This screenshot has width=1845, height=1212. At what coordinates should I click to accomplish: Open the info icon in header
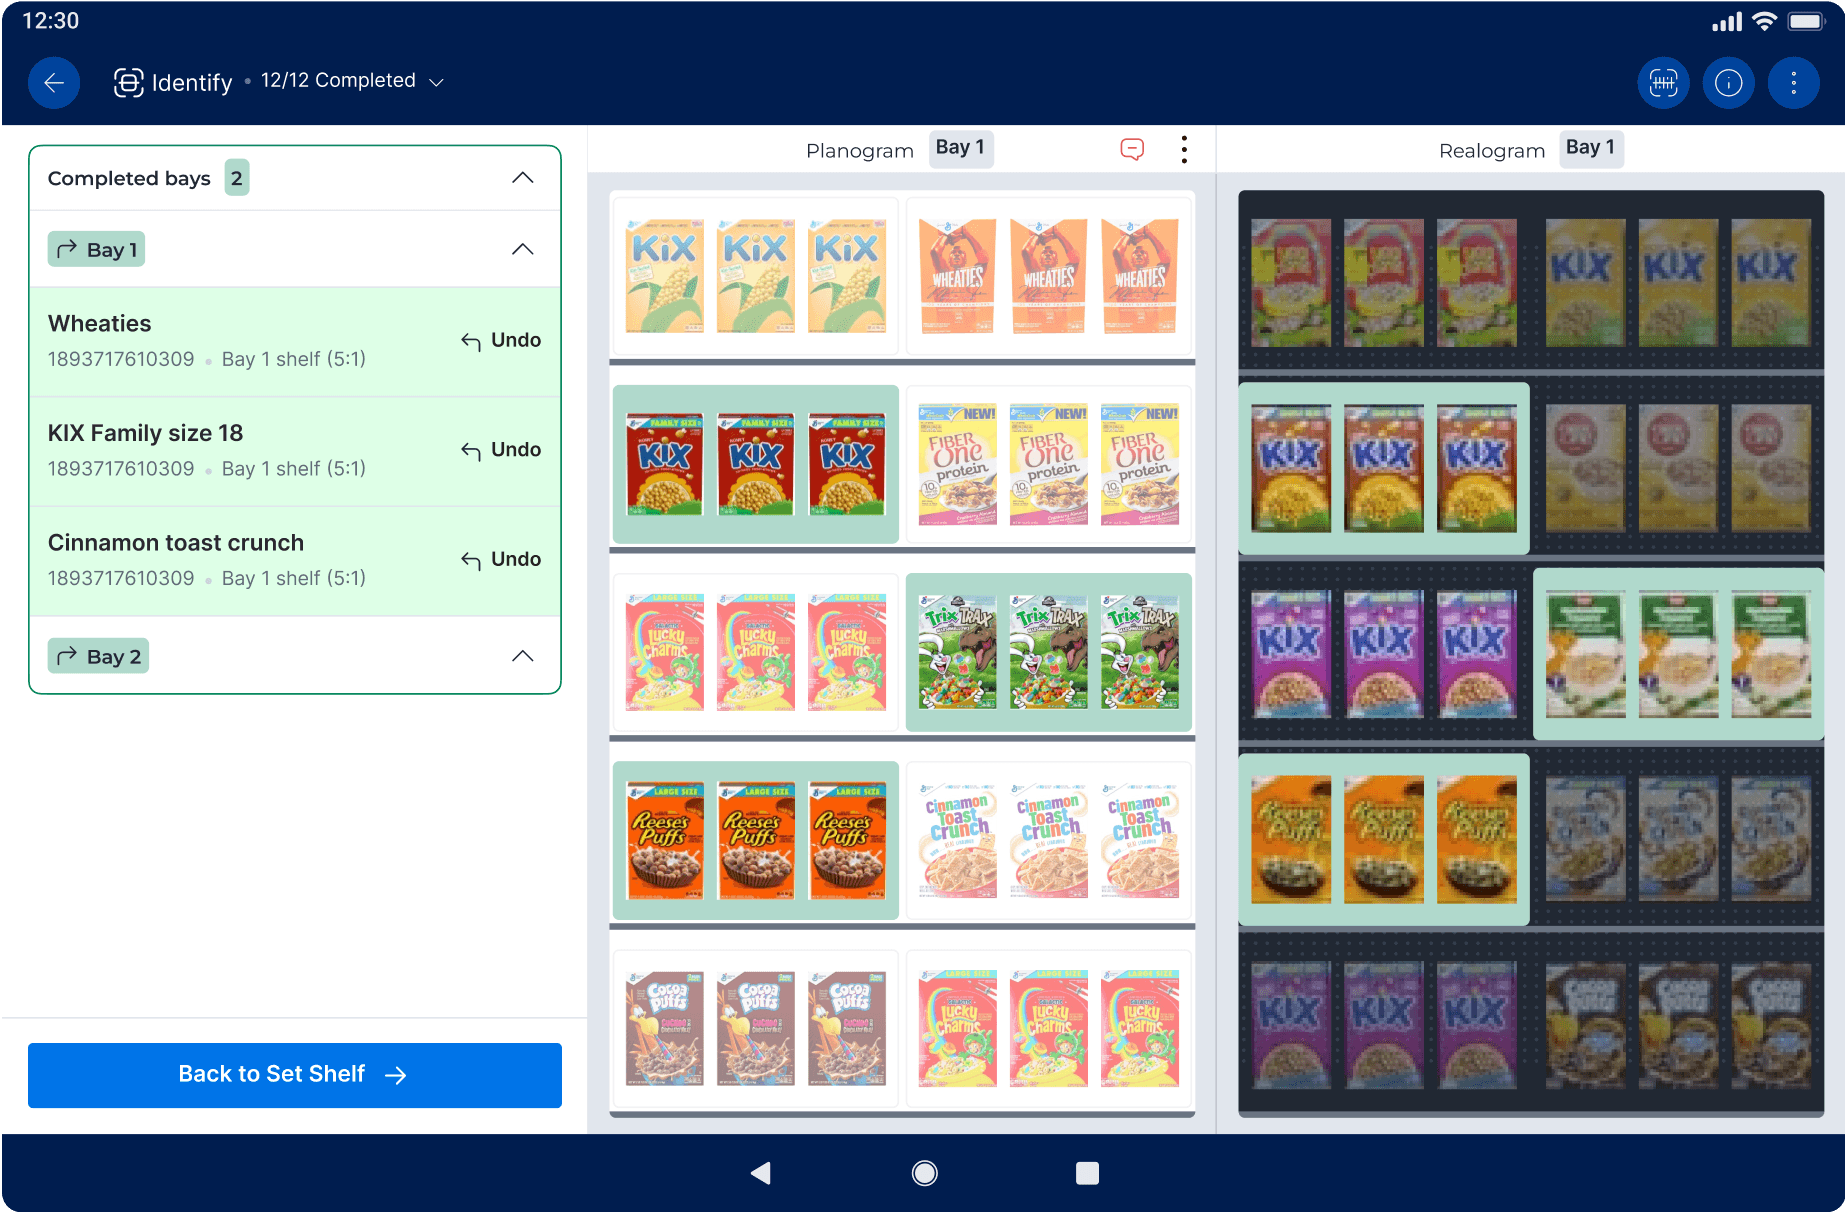1728,83
